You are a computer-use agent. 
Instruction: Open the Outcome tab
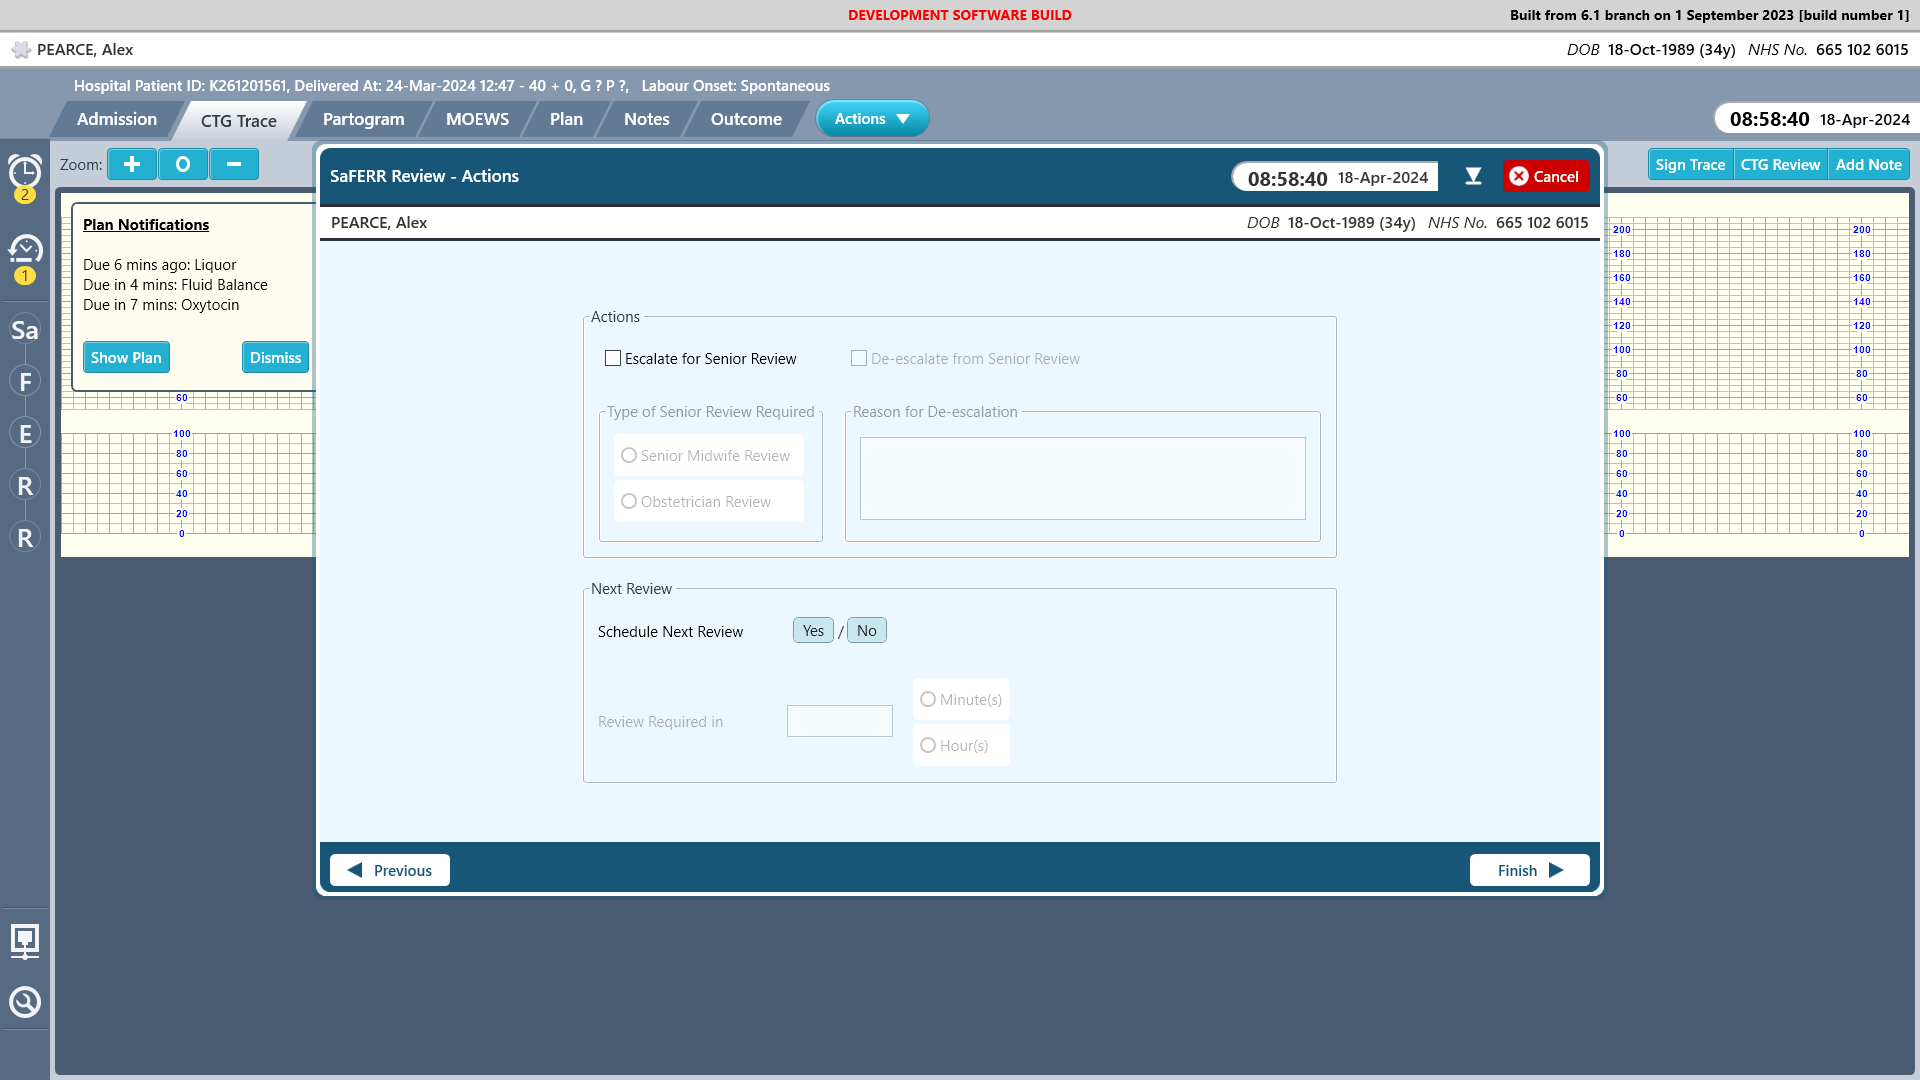746,119
